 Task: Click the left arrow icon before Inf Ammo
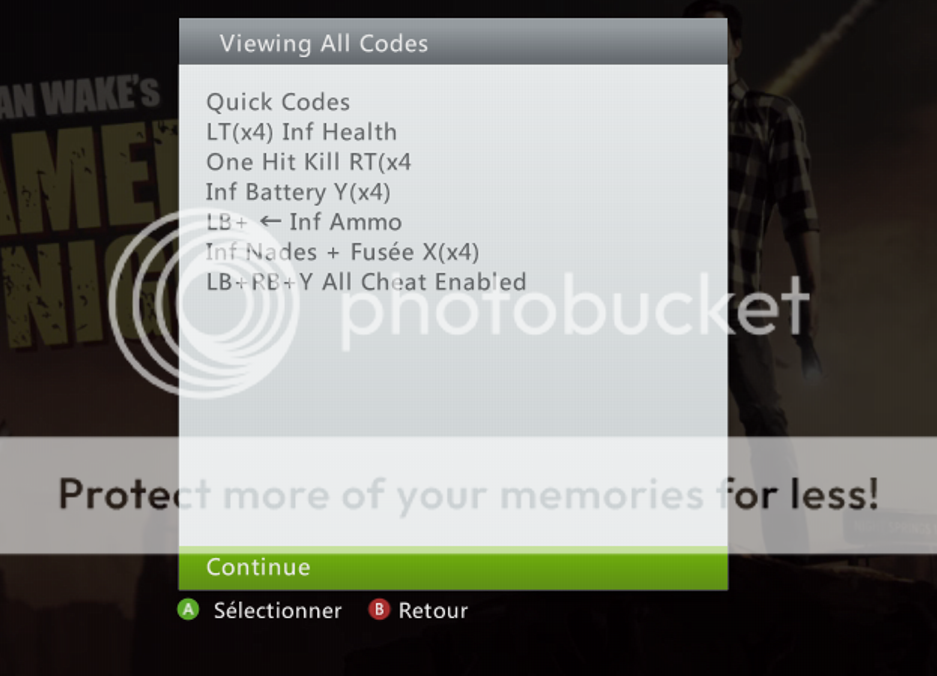(270, 221)
